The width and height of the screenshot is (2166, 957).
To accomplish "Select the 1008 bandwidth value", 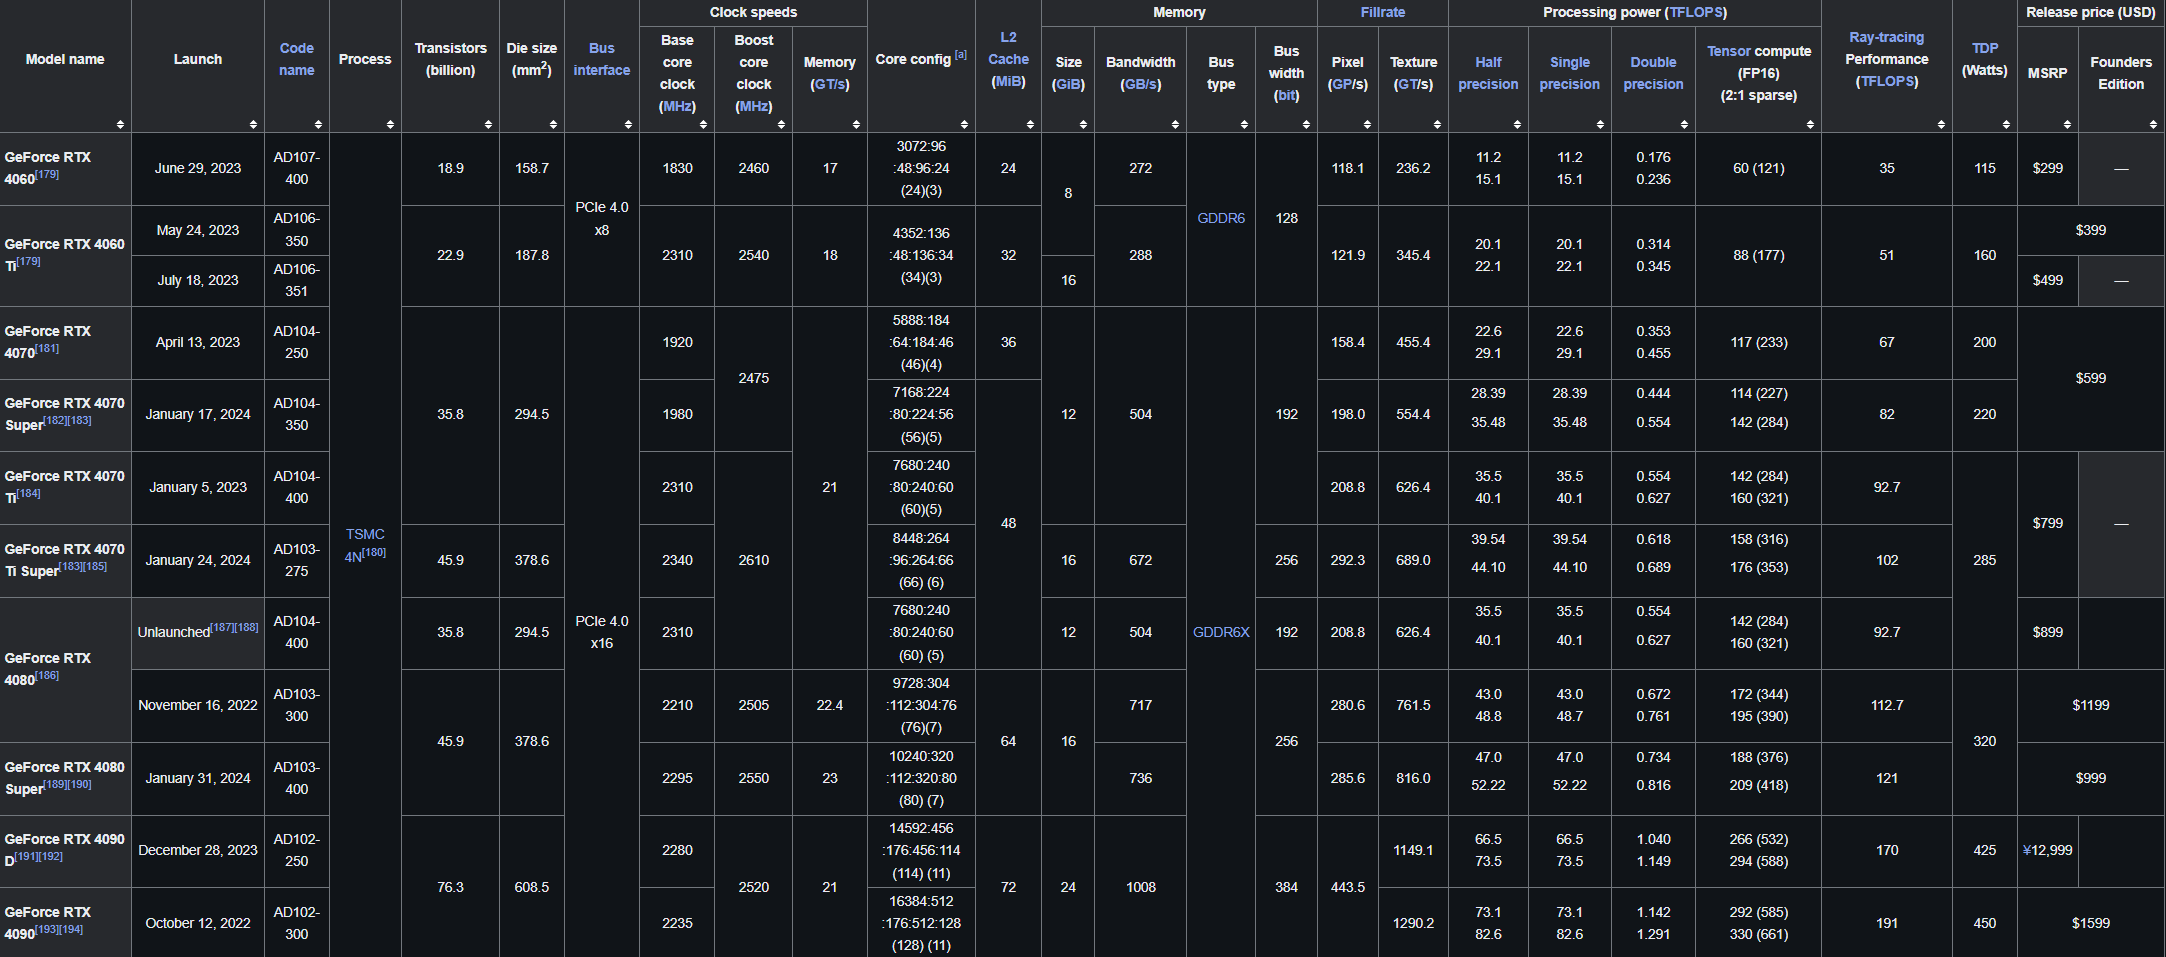I will (1141, 887).
